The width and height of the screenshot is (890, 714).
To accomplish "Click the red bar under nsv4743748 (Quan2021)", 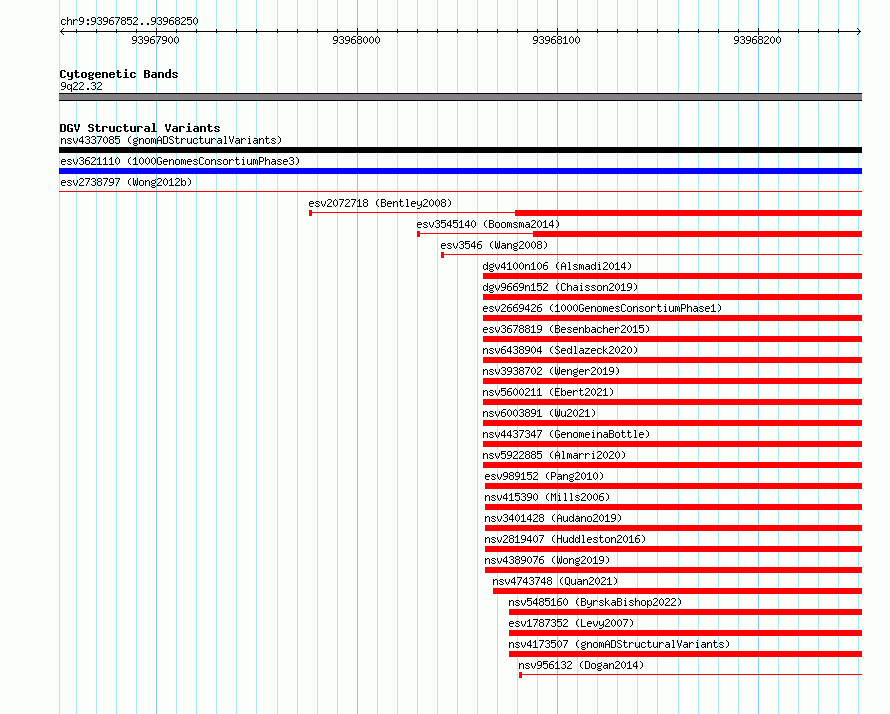I will tap(678, 591).
